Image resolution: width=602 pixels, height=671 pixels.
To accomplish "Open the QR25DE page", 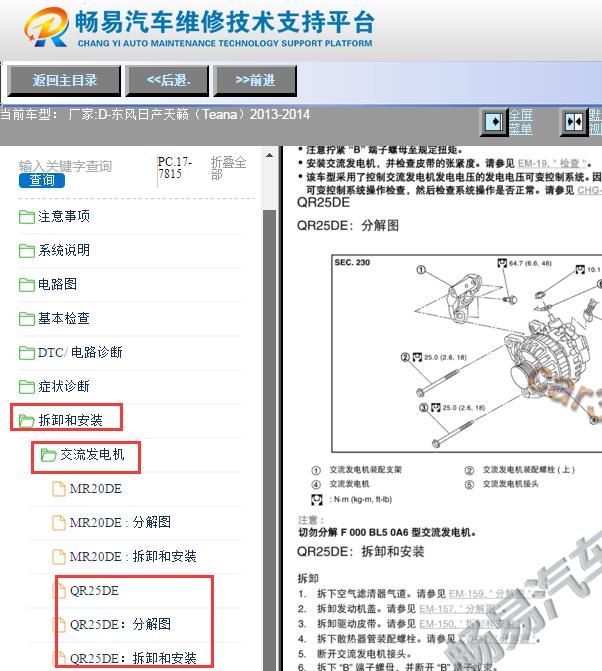I will pyautogui.click(x=95, y=591).
